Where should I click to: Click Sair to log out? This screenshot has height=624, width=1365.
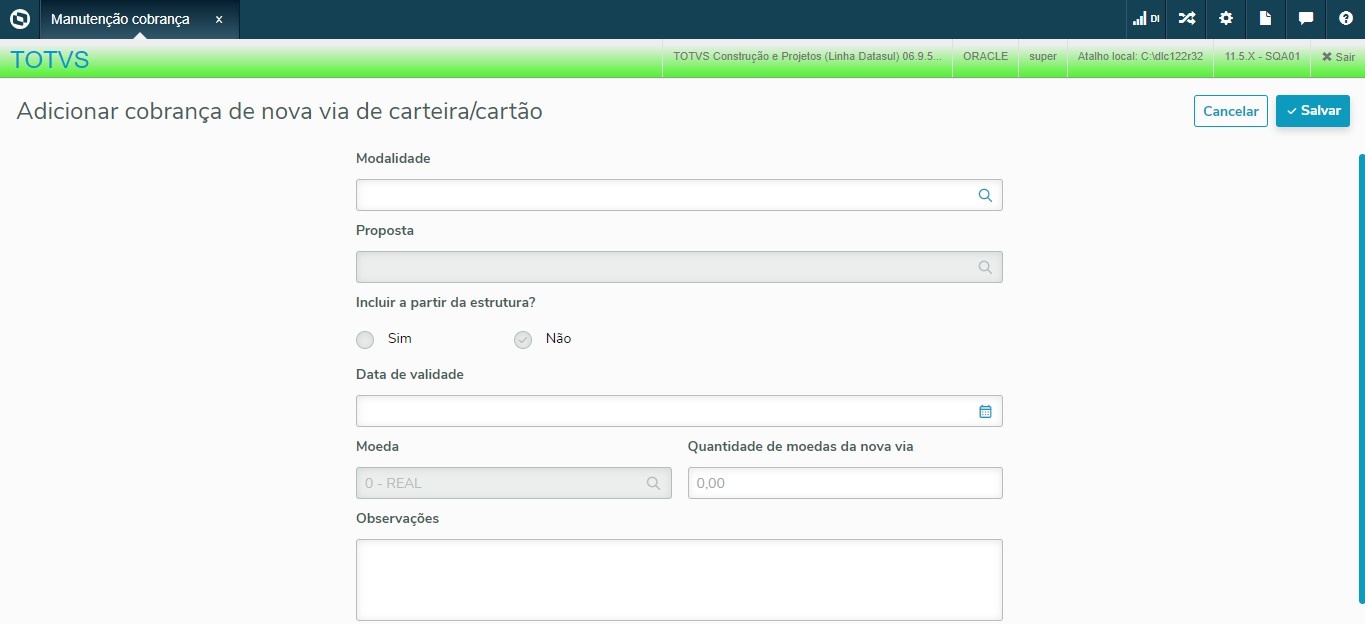[x=1338, y=57]
